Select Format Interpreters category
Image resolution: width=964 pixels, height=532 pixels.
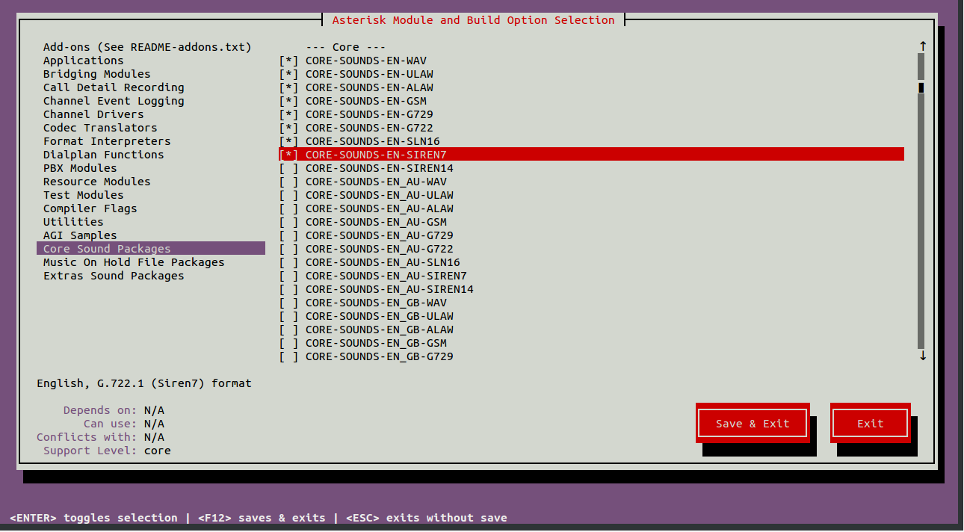tap(106, 142)
